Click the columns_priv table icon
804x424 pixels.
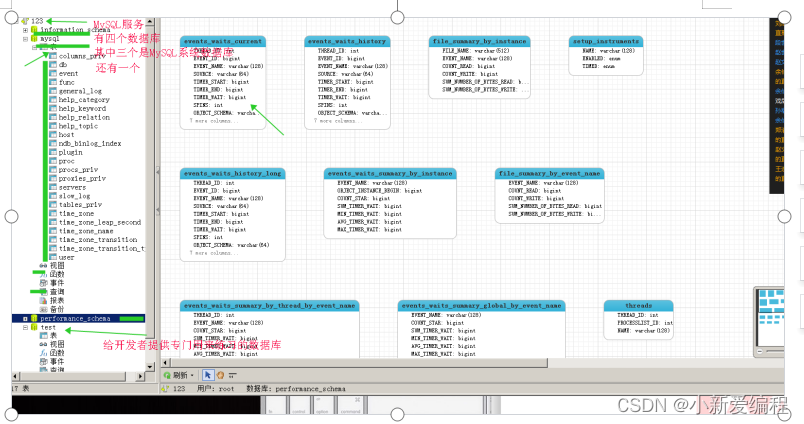tap(53, 56)
